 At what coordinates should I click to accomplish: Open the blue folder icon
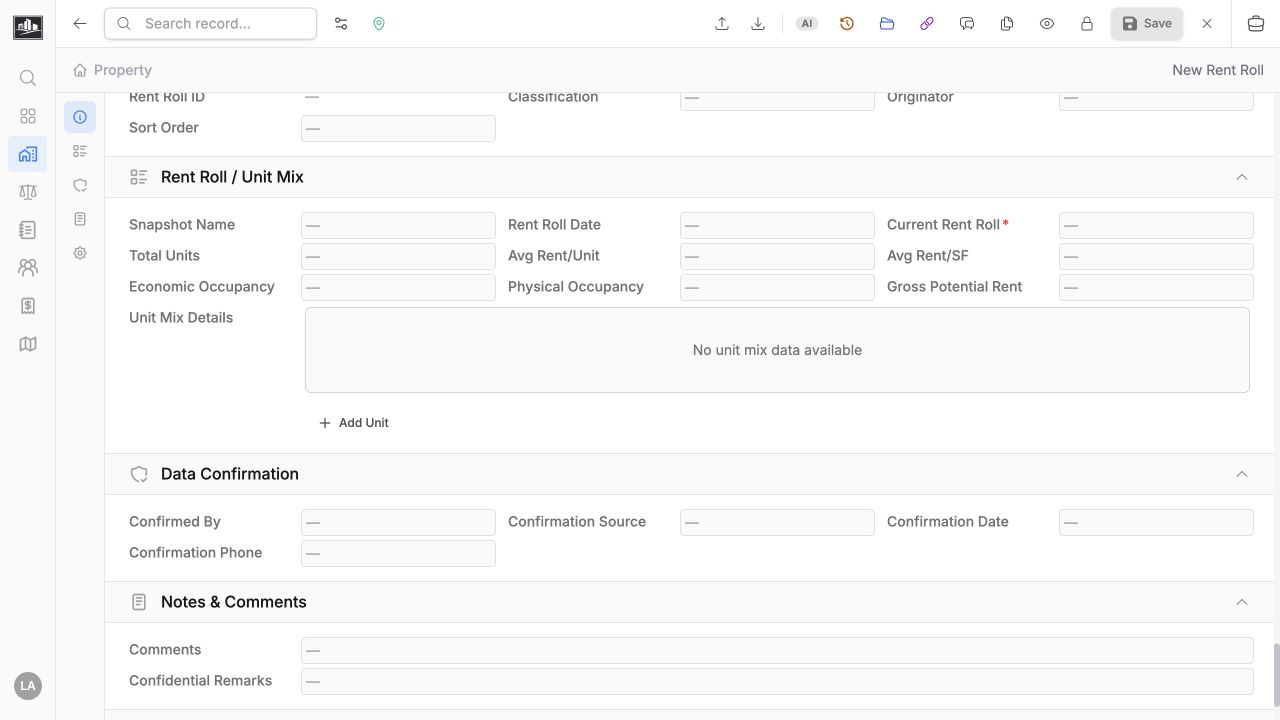pyautogui.click(x=887, y=24)
